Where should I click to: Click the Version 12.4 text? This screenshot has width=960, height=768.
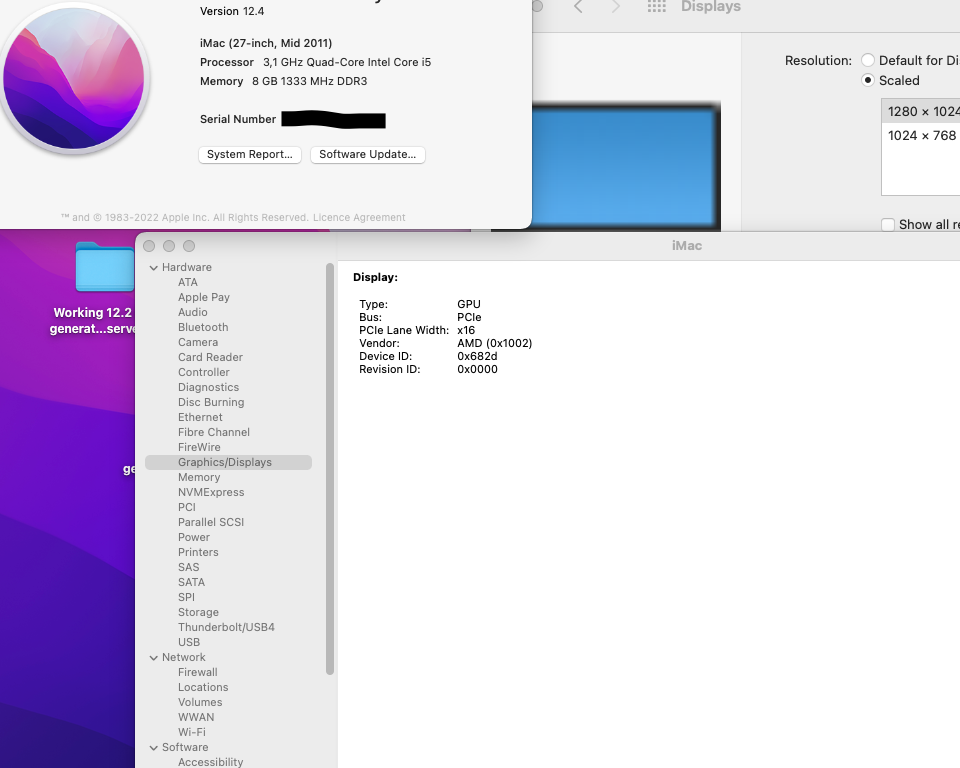pyautogui.click(x=232, y=12)
